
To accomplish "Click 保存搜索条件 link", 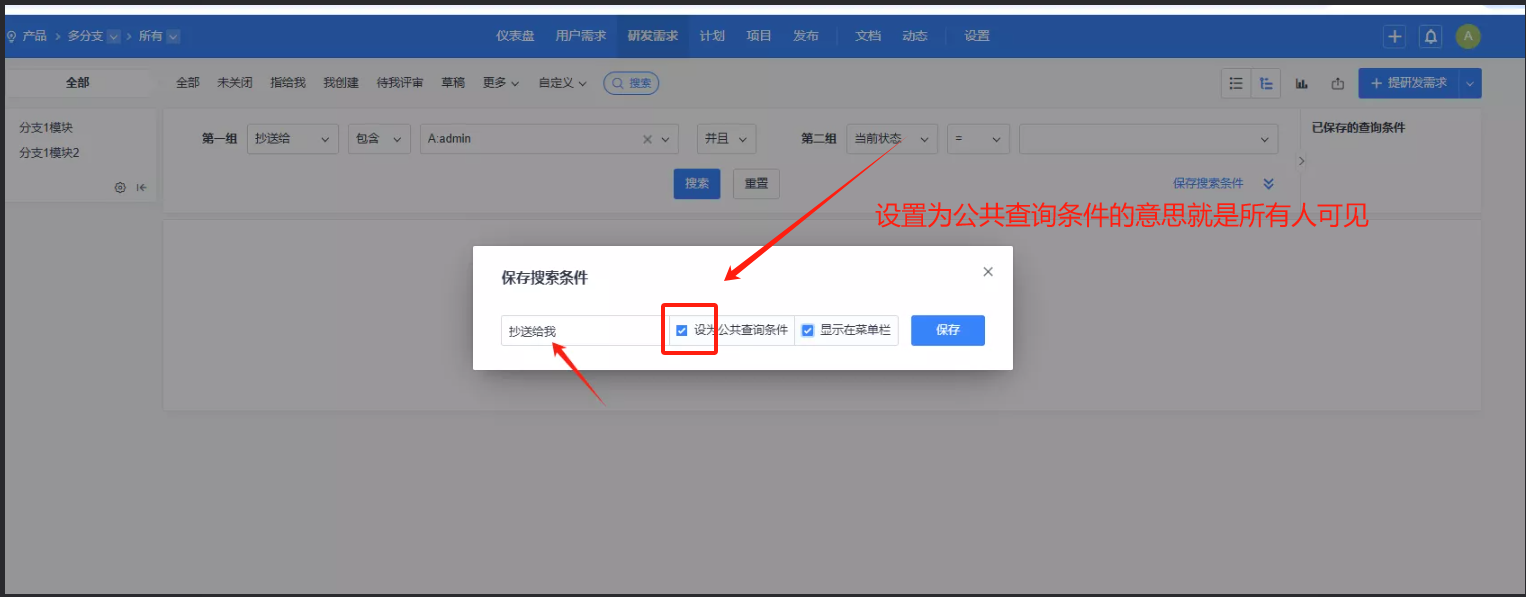I will click(x=1208, y=183).
